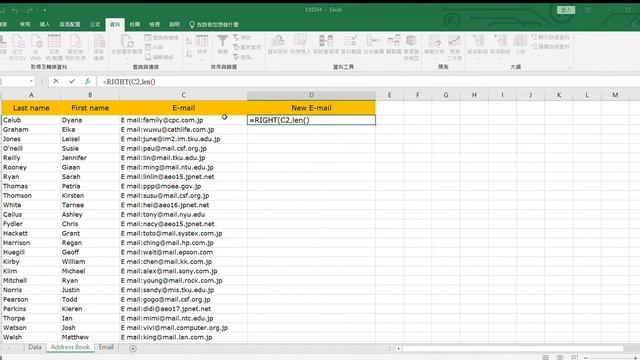Click the horizontal scrollbar left arrow

pos(398,349)
